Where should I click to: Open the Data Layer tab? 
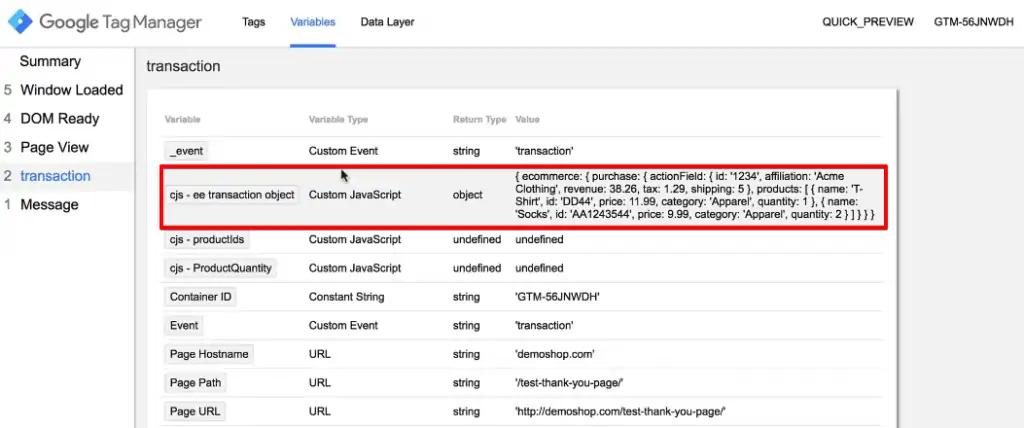[387, 22]
